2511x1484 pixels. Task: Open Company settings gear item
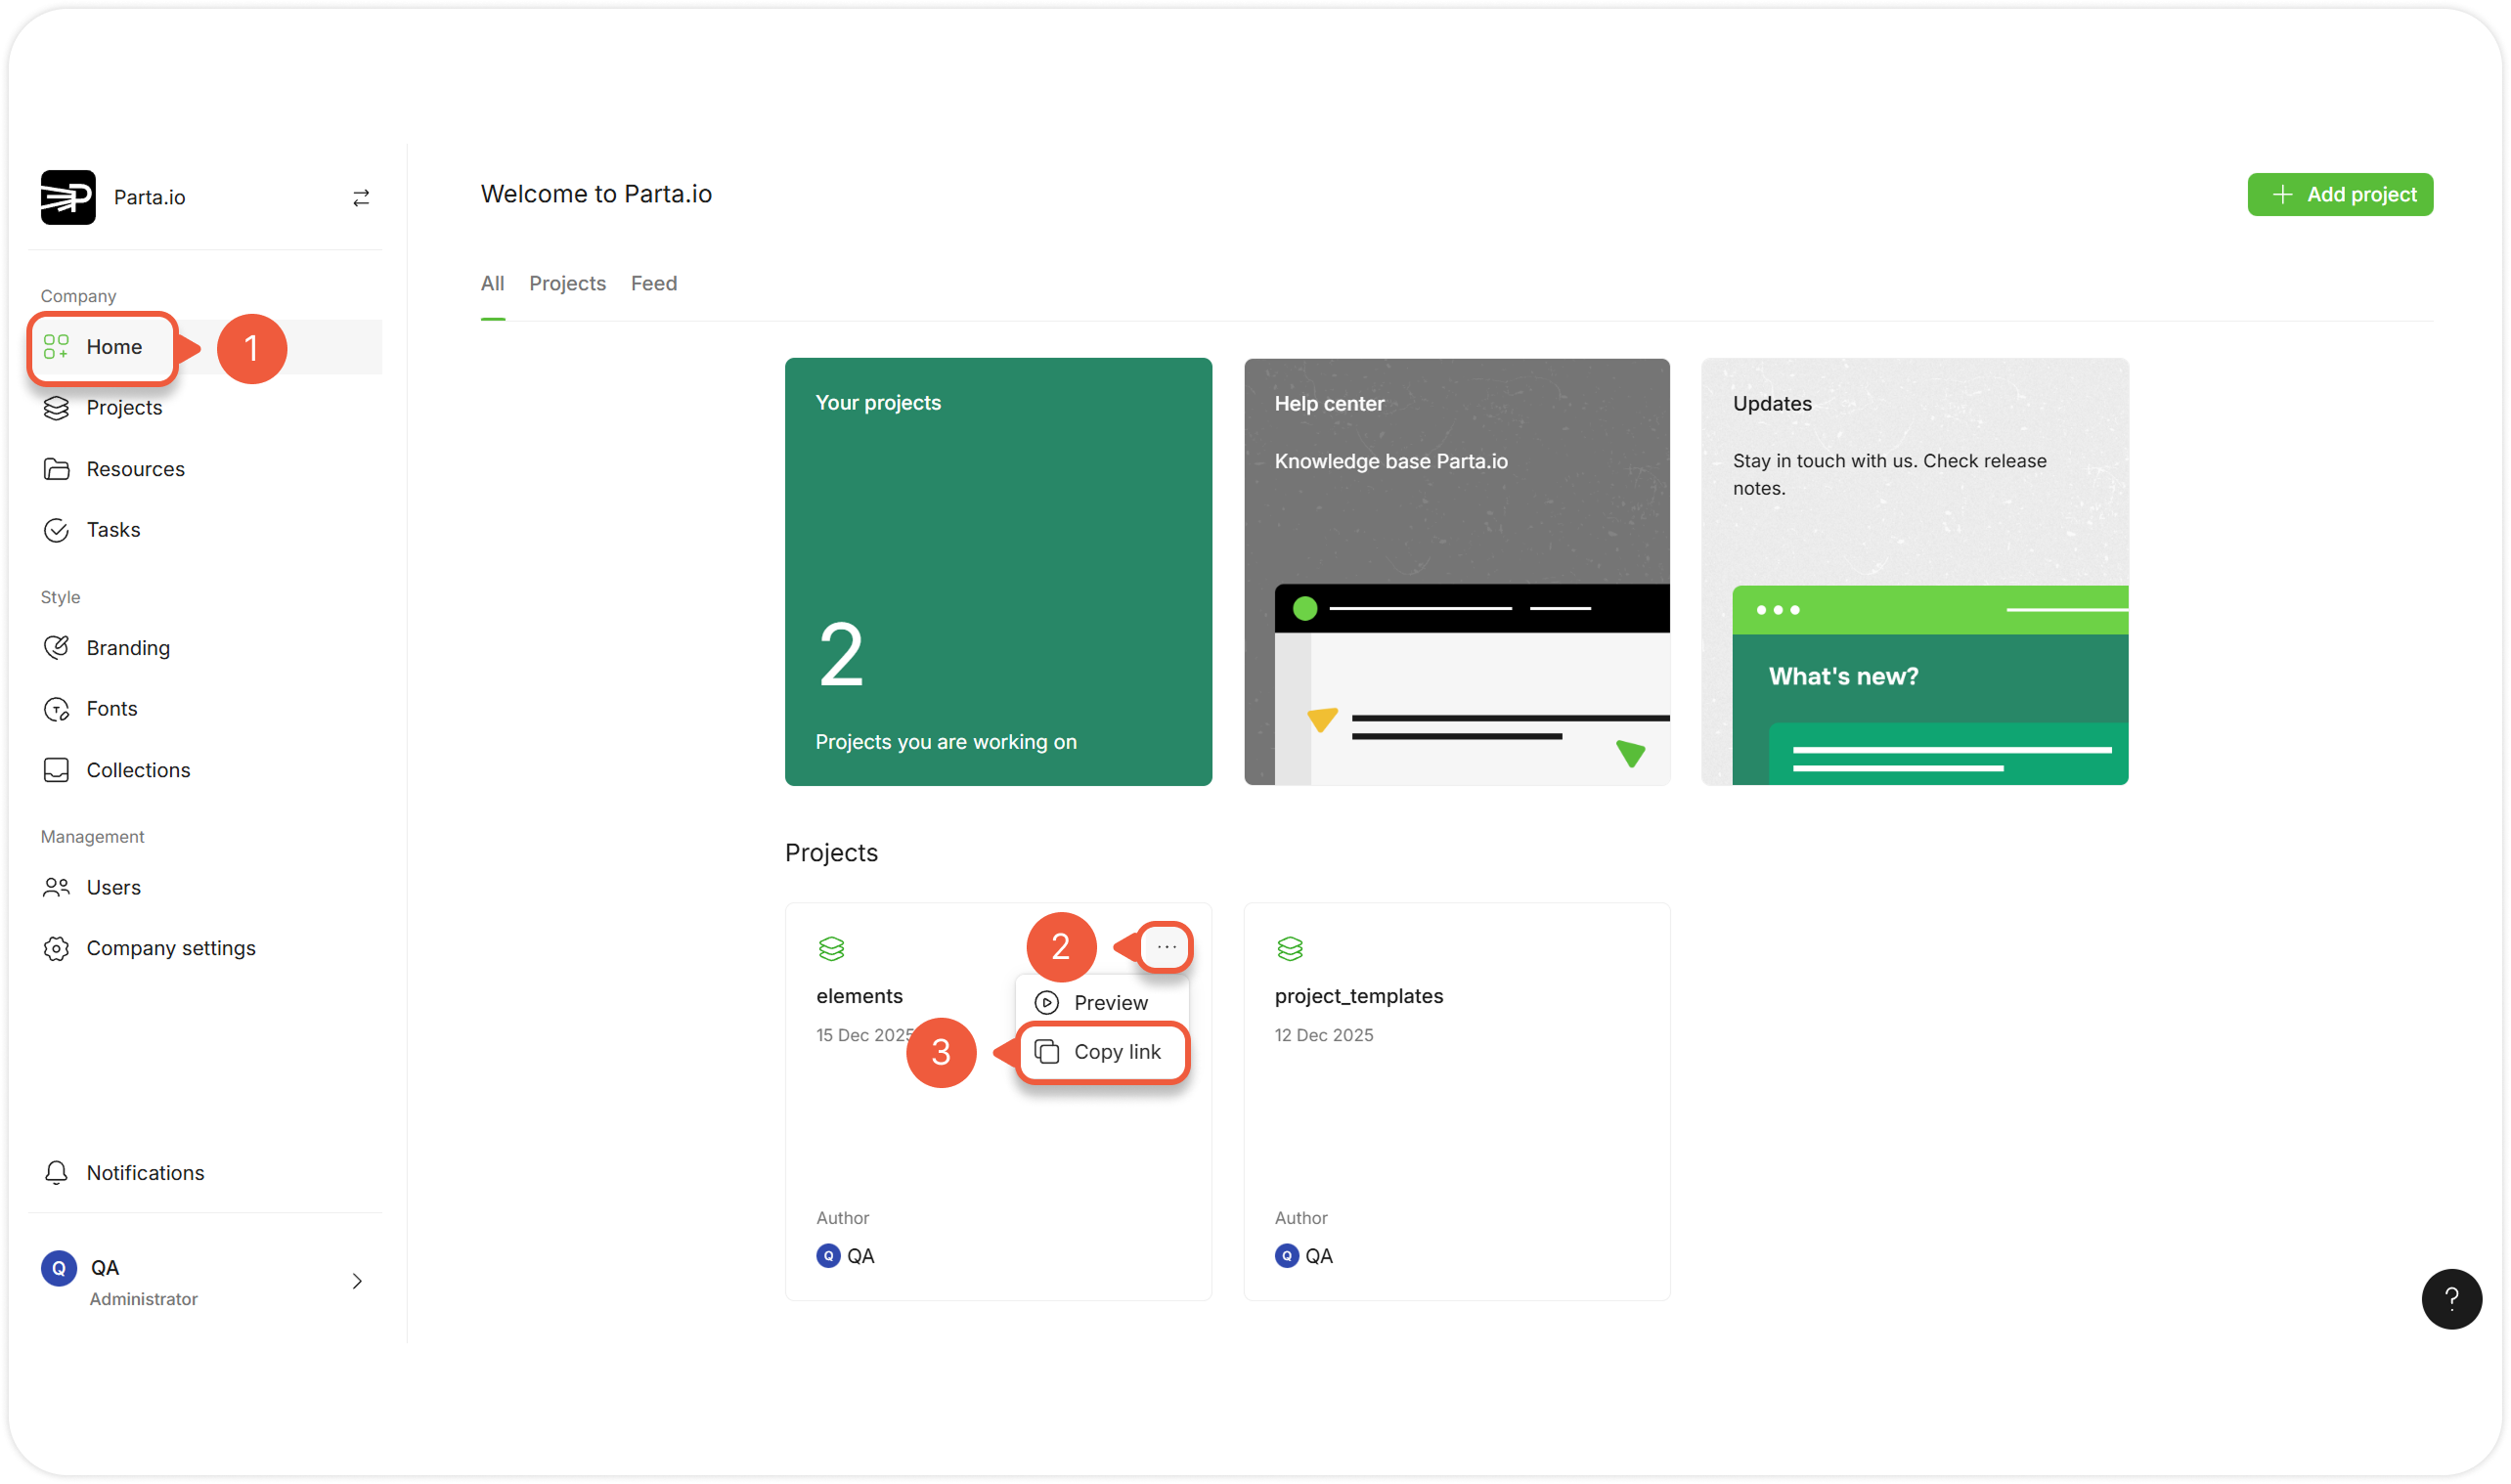point(170,948)
